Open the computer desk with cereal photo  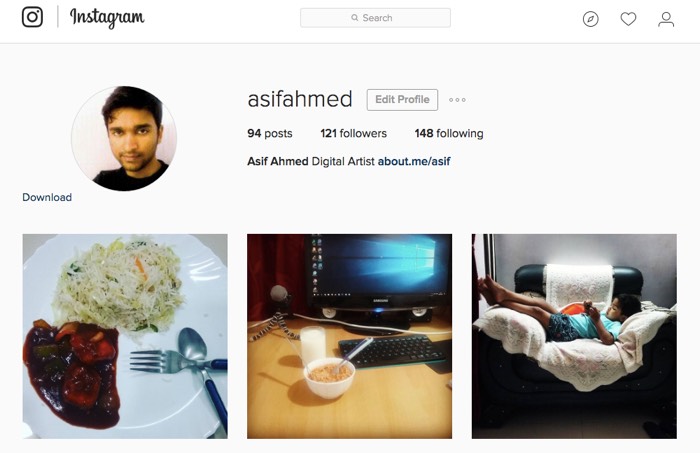[350, 336]
